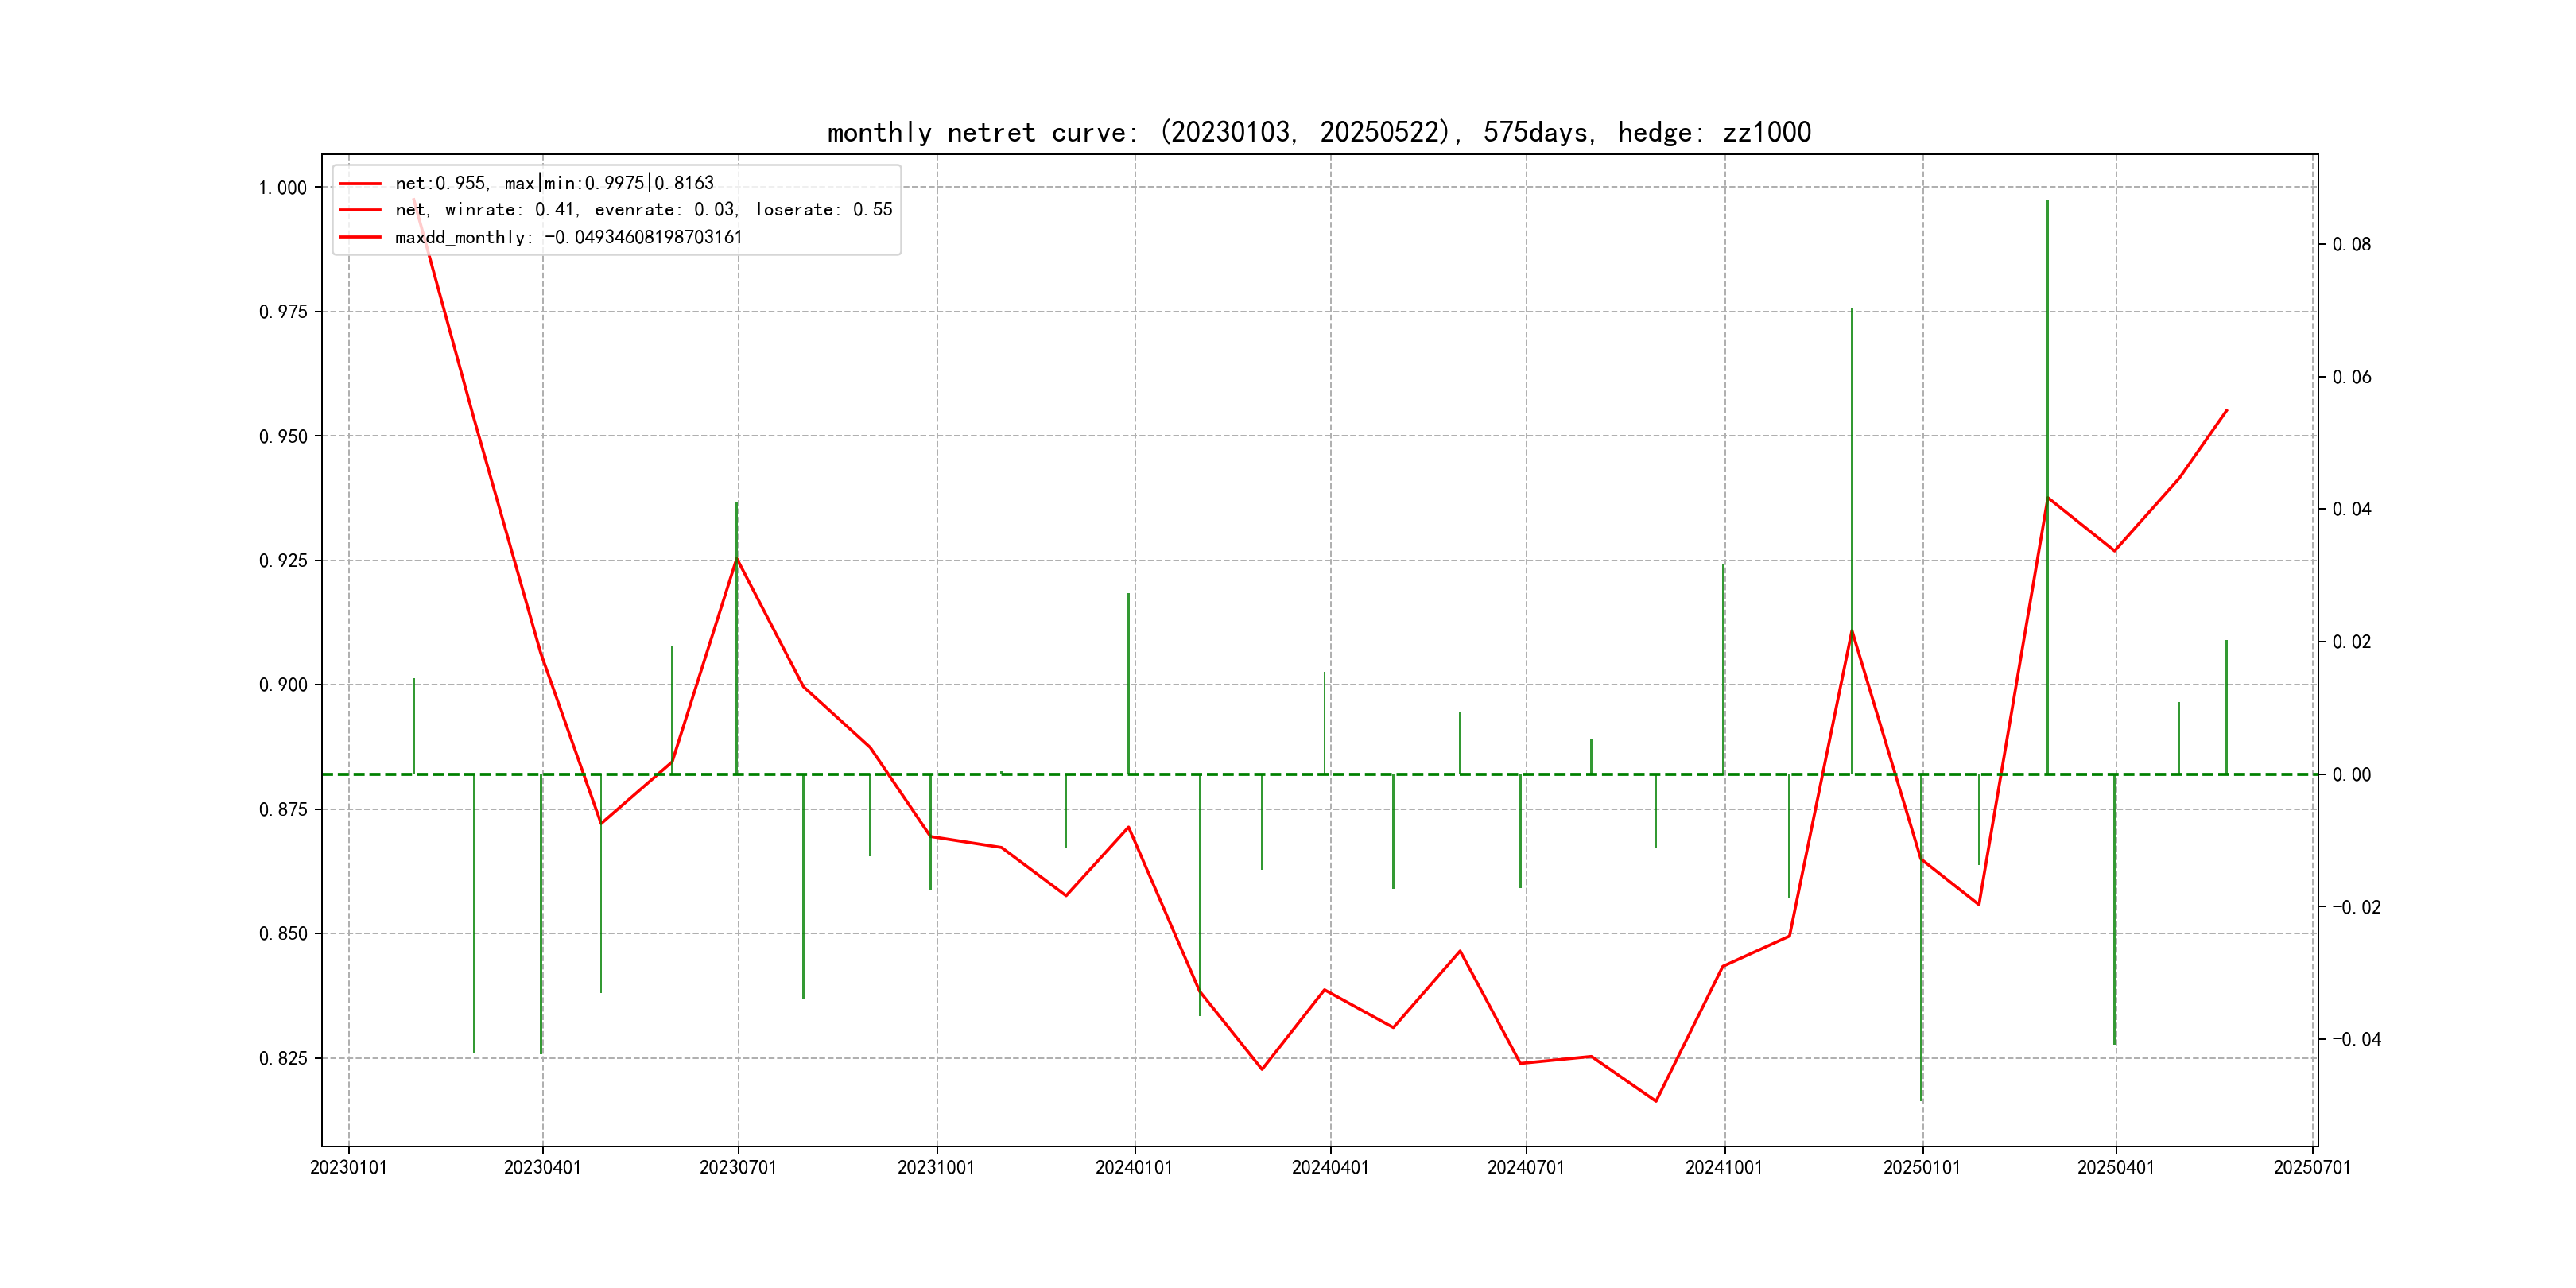Screen dimensions: 2576x1288
Task: Click the 20250701 x-axis date label
Action: pos(2312,1167)
